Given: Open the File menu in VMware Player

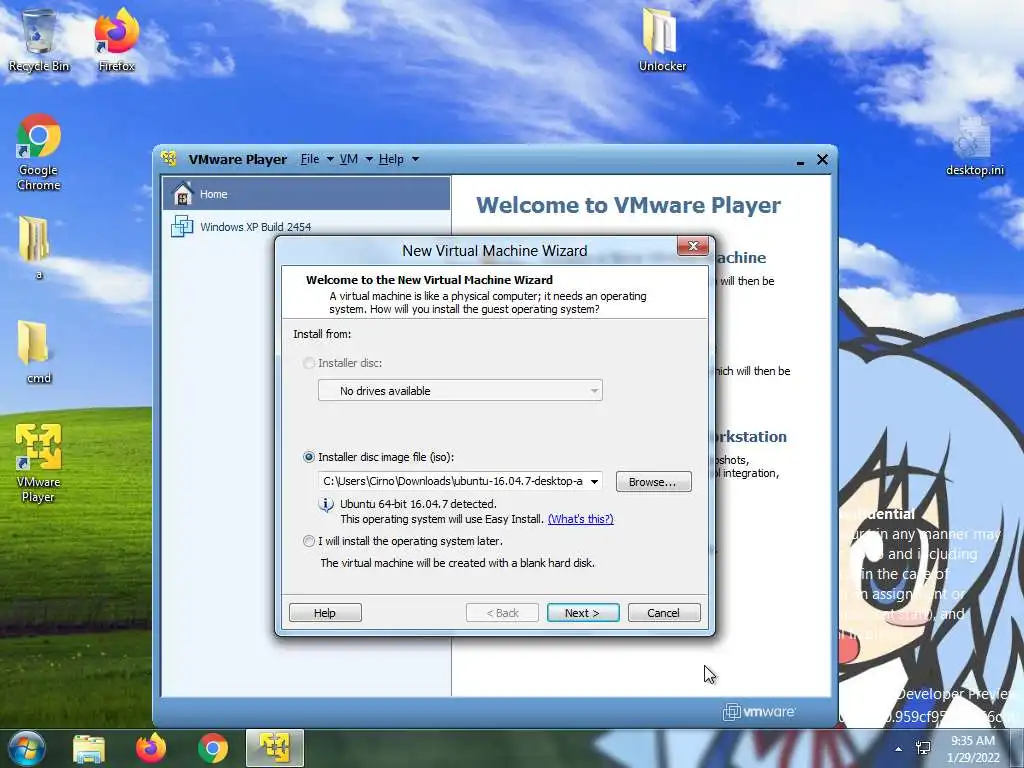Looking at the screenshot, I should pos(310,159).
